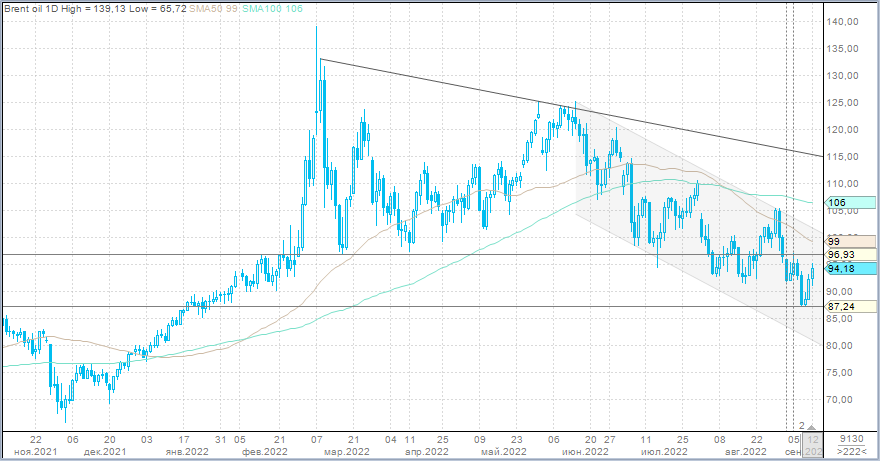Select the highlighted date 12 on time axis
Image resolution: width=880 pixels, height=461 pixels.
point(814,439)
